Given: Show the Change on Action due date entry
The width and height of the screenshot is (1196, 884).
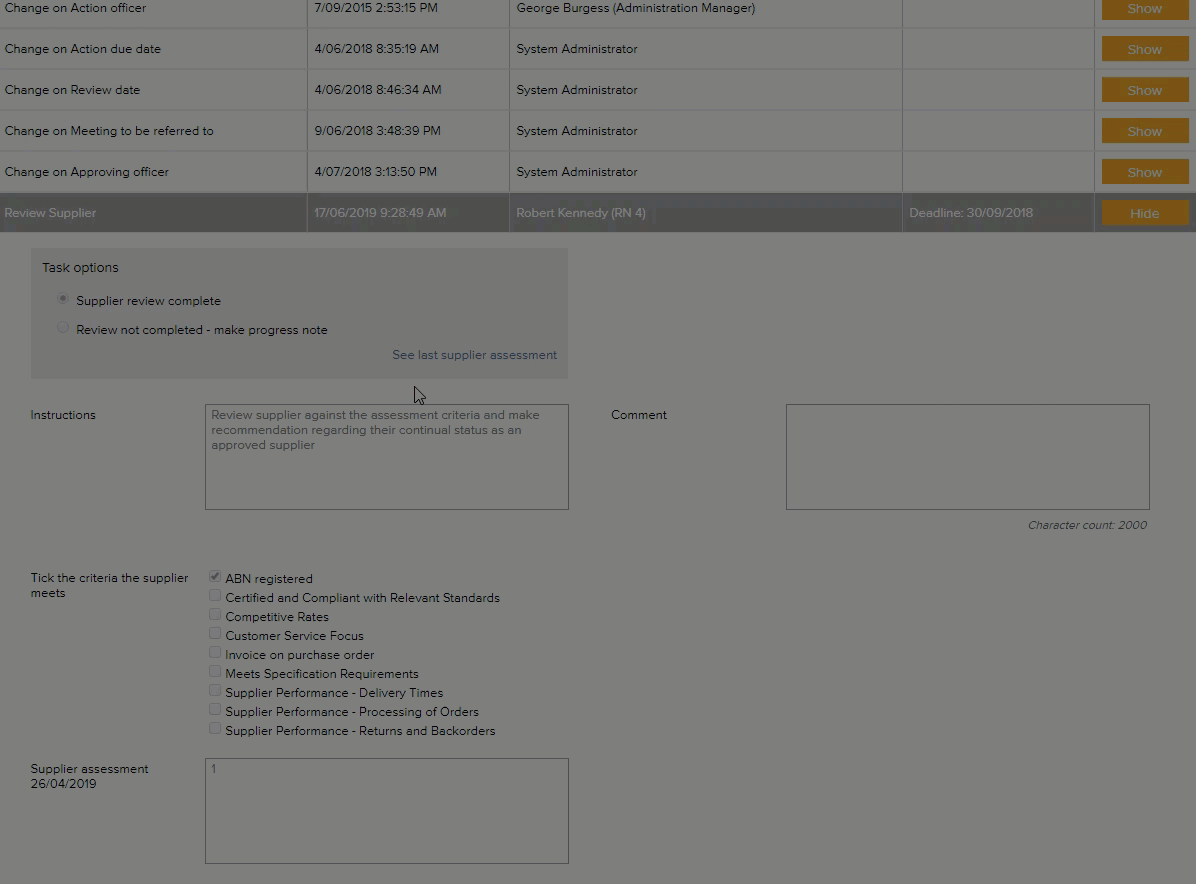Looking at the screenshot, I should (1144, 49).
